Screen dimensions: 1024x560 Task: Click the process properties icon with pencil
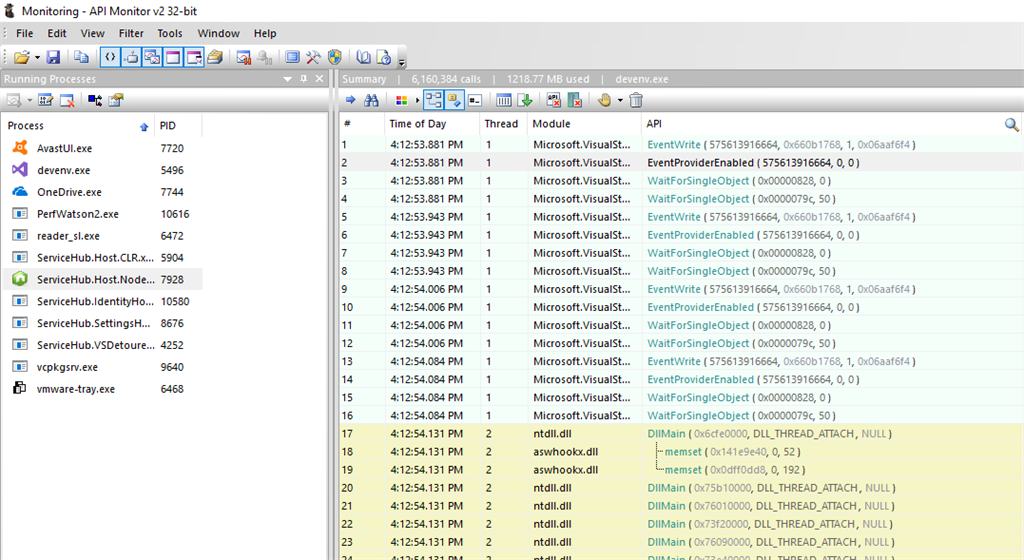[116, 101]
